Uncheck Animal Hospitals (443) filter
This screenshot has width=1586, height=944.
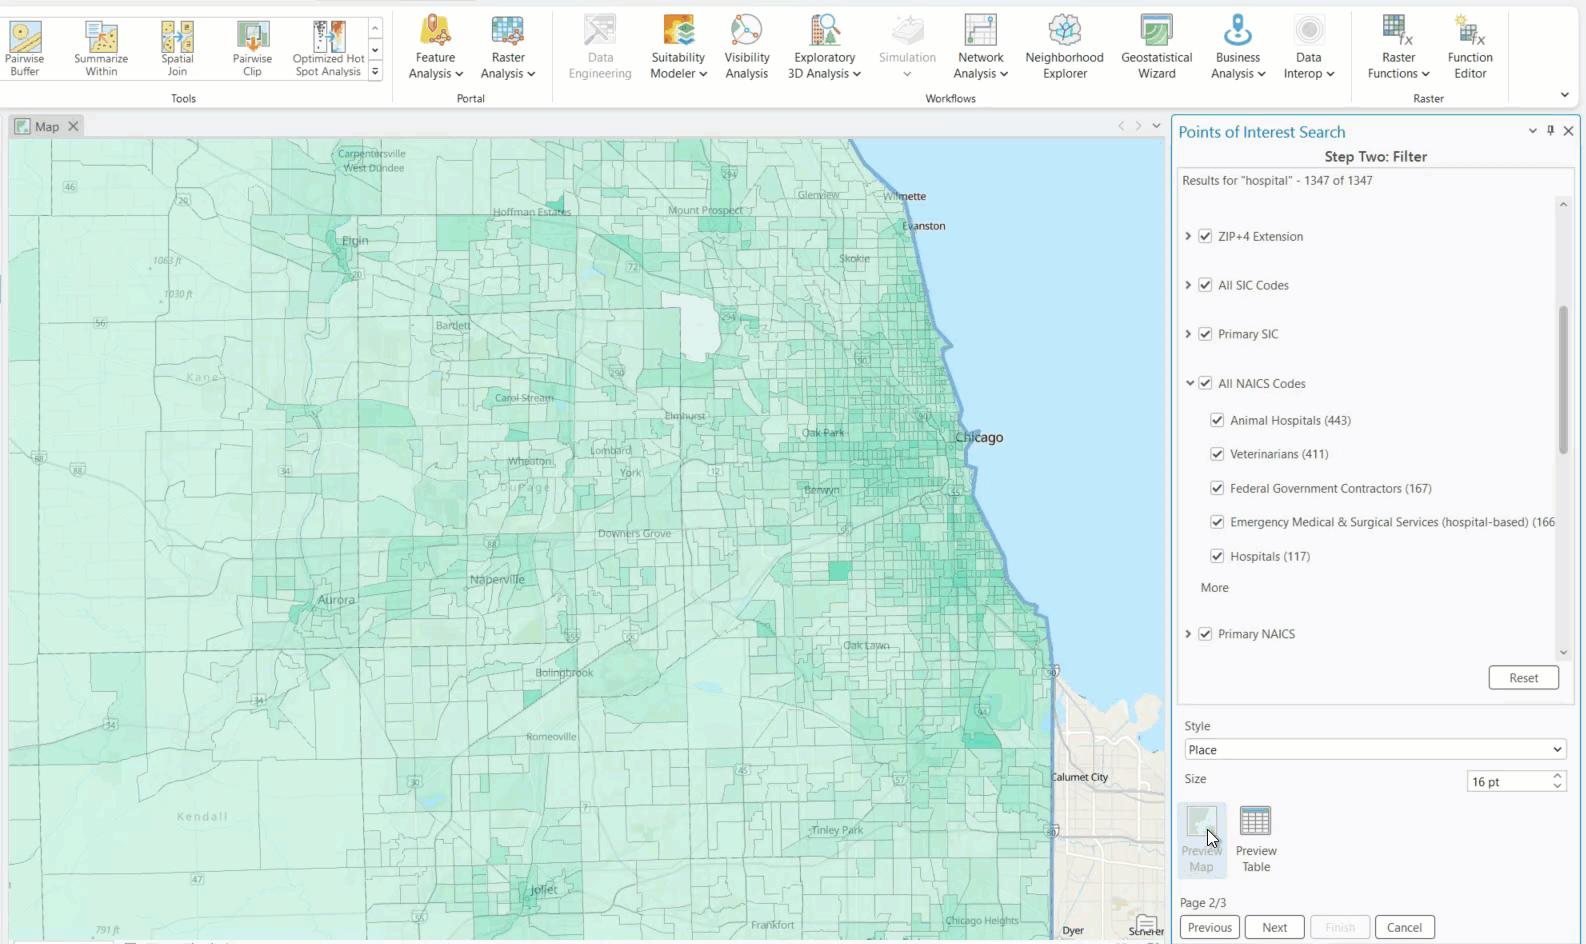point(1217,420)
